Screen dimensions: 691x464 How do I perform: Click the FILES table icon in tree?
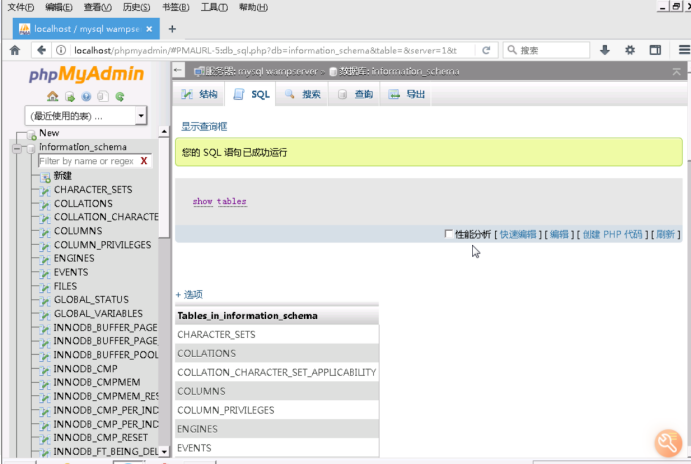tap(45, 287)
